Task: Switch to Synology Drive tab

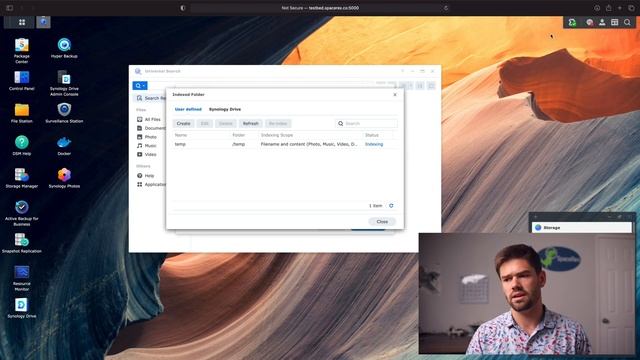Action: tap(225, 109)
